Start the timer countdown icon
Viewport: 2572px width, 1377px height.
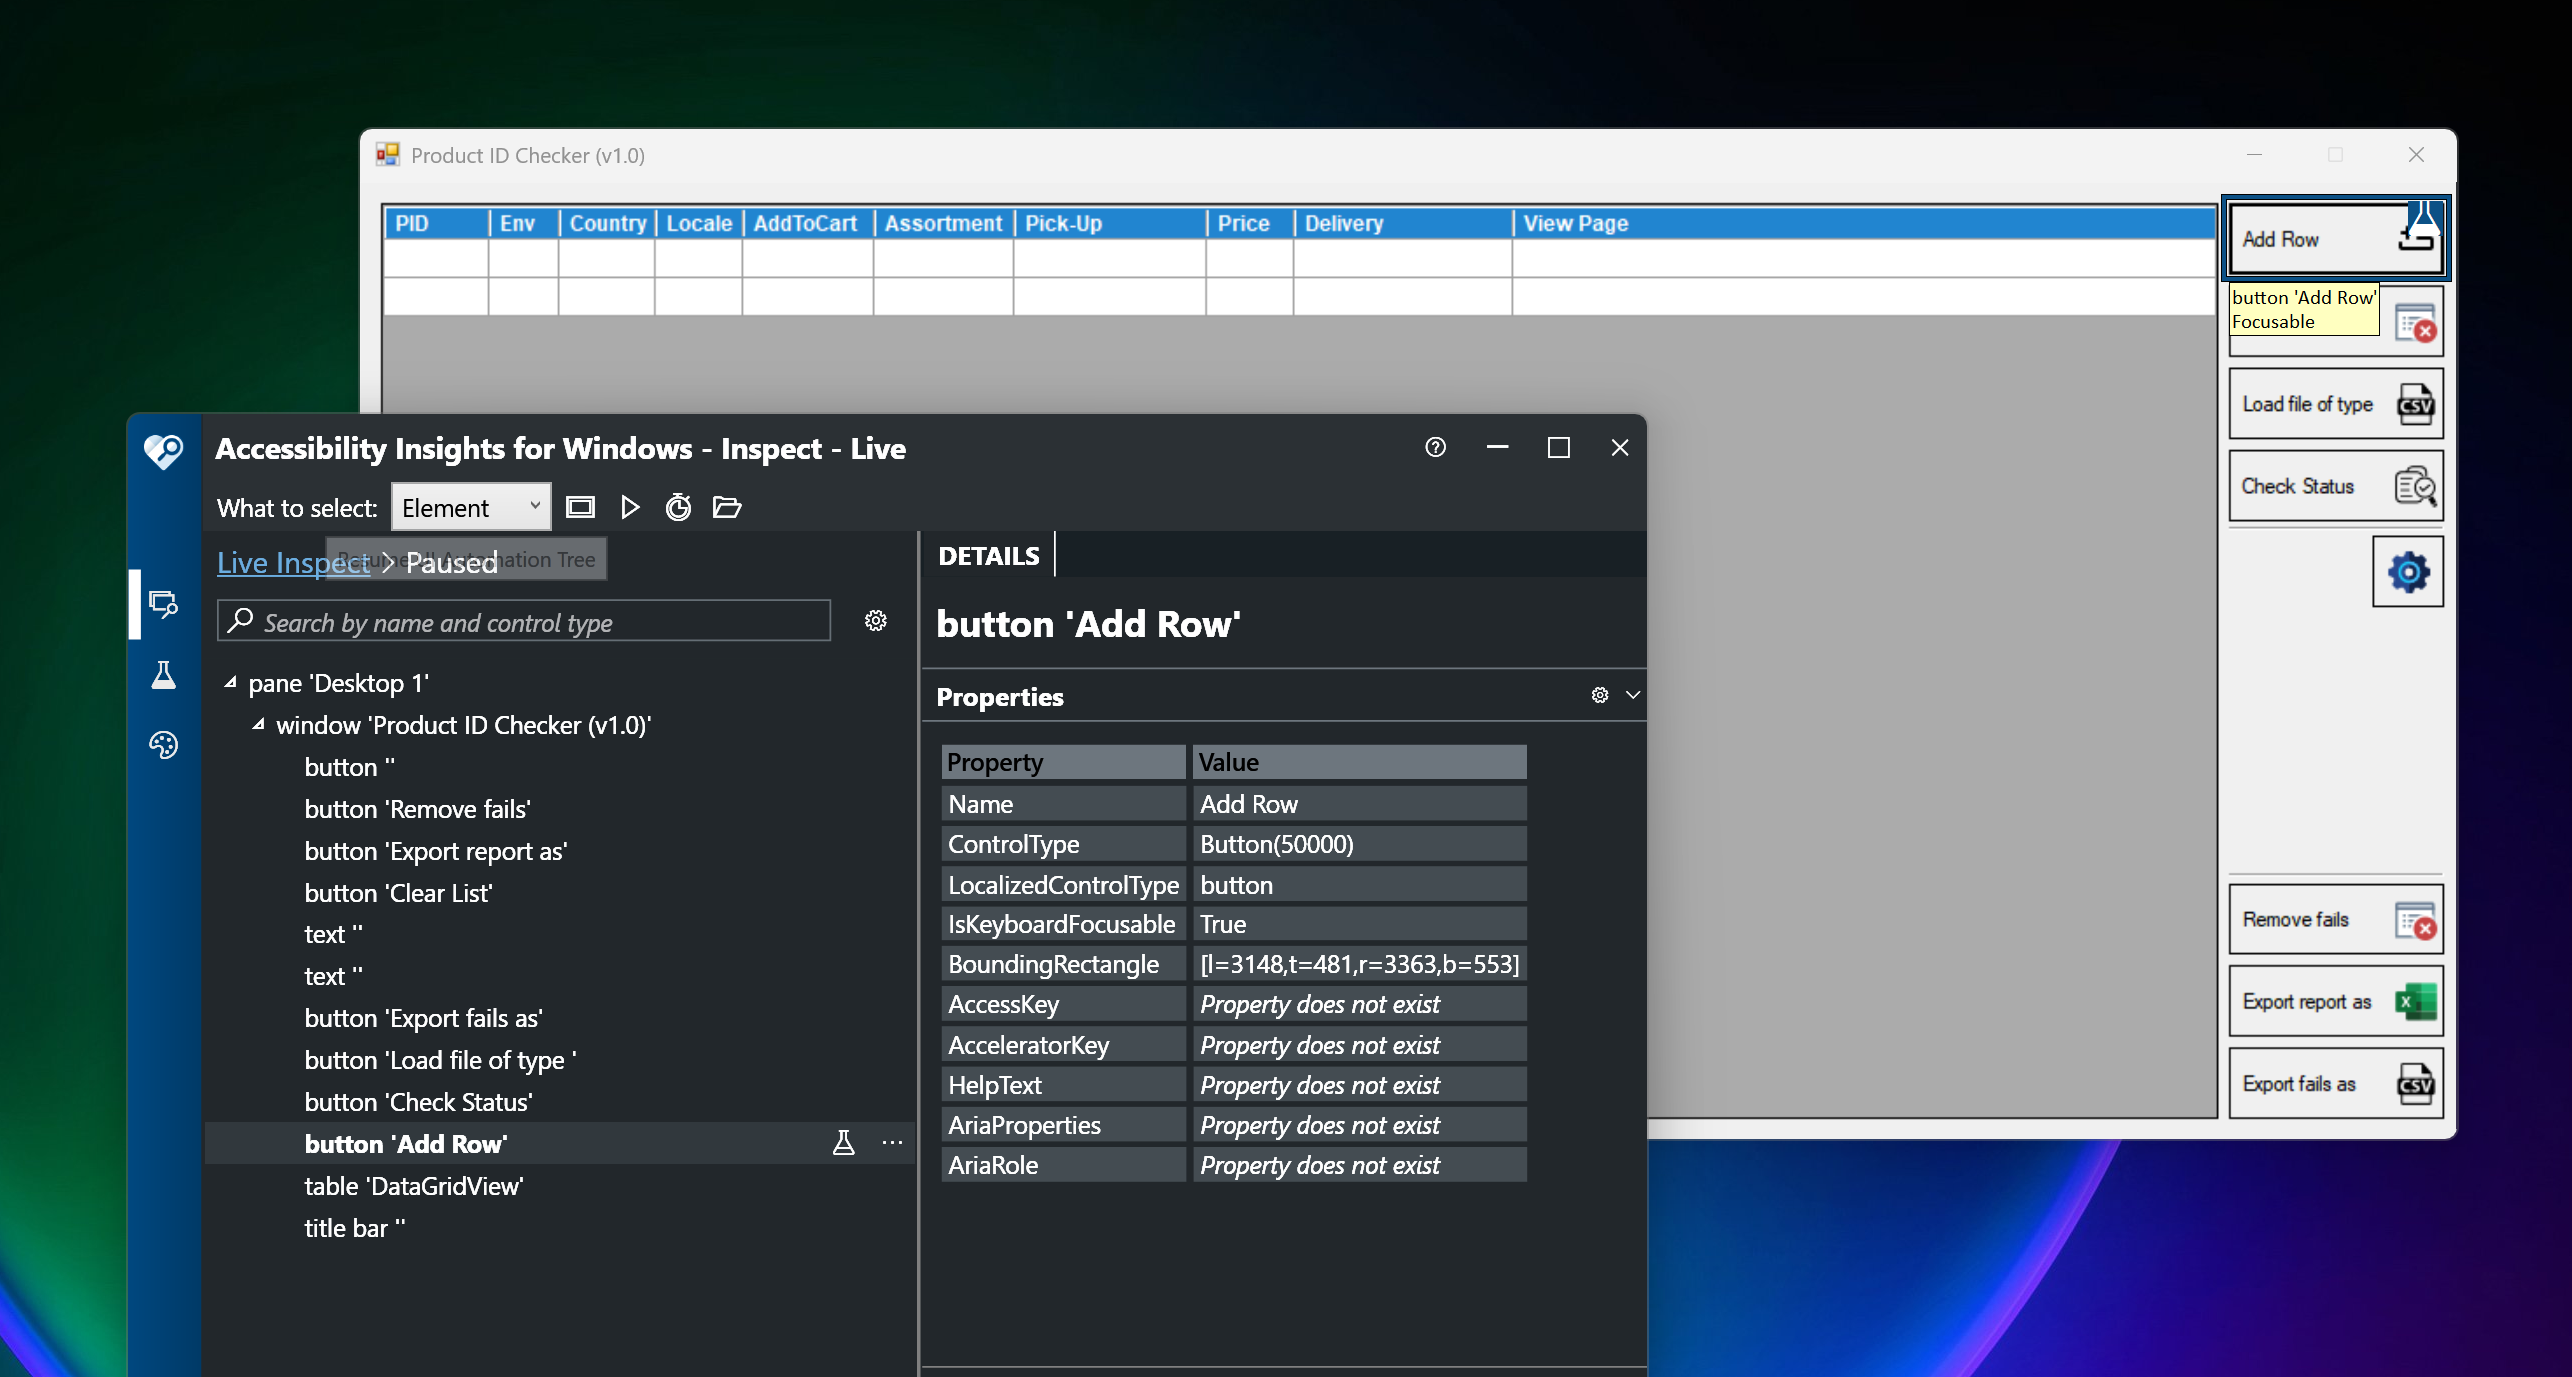click(x=678, y=507)
